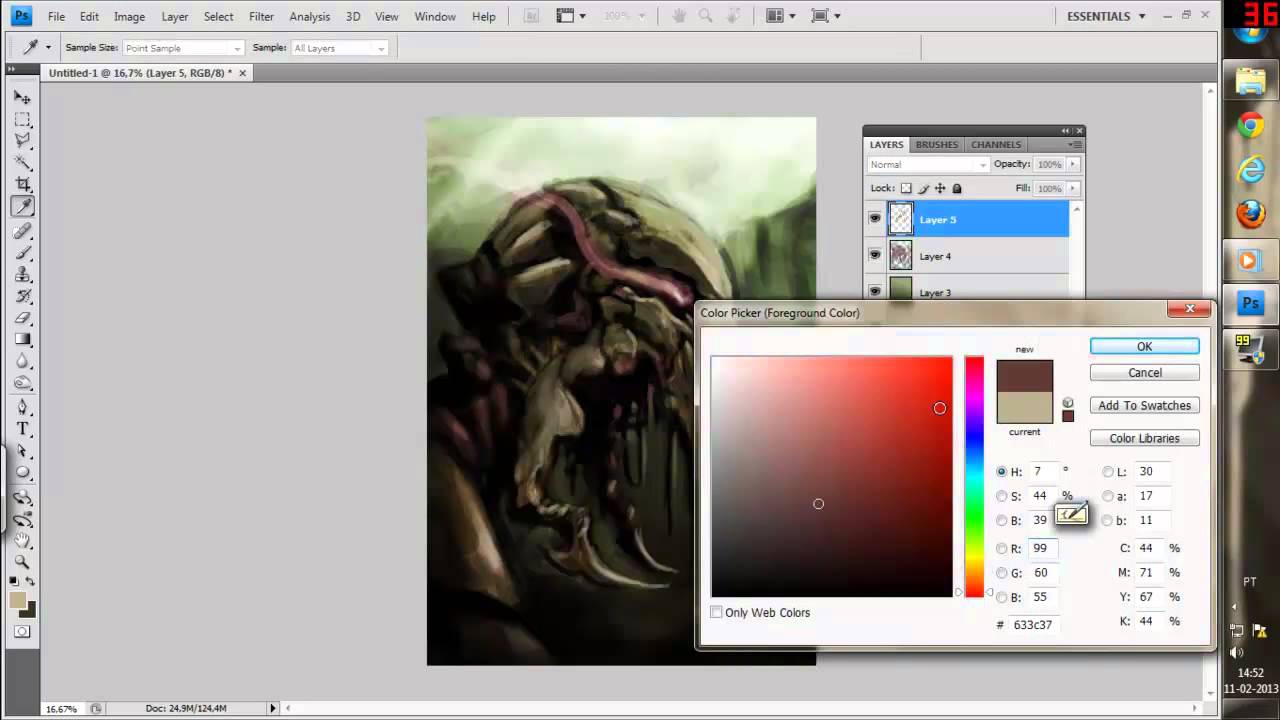Select the Crop tool
Viewport: 1280px width, 720px height.
click(22, 185)
